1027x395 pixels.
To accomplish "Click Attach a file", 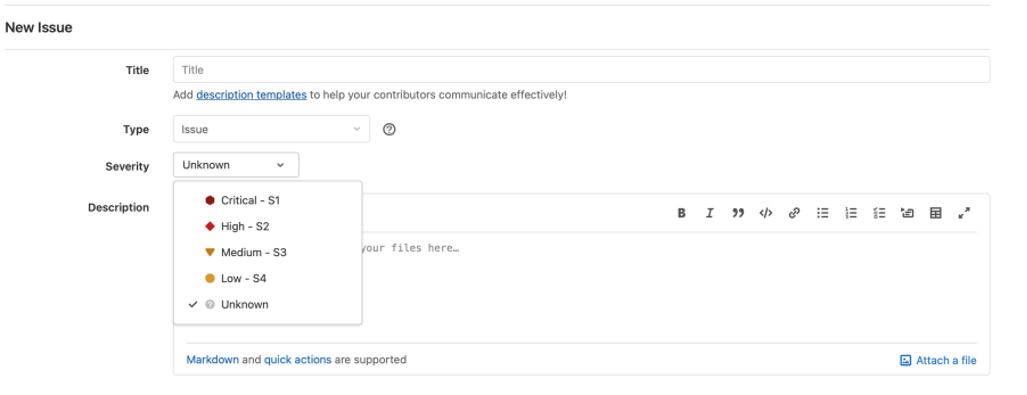I will point(938,360).
